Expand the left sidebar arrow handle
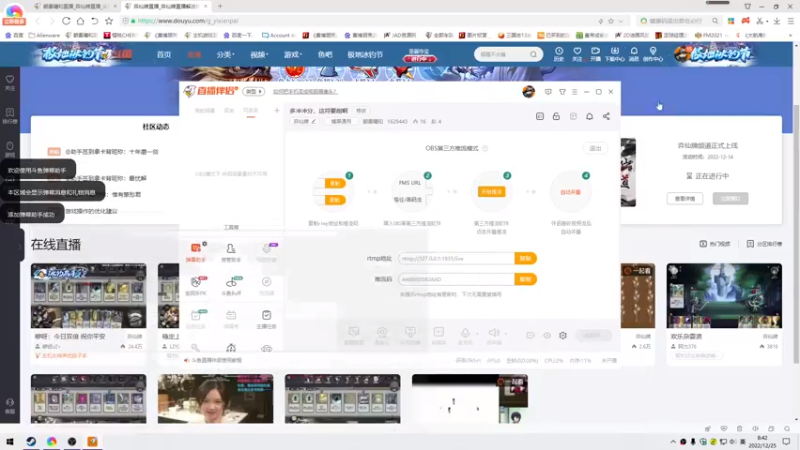Viewport: 800px width, 450px height. tap(20, 246)
